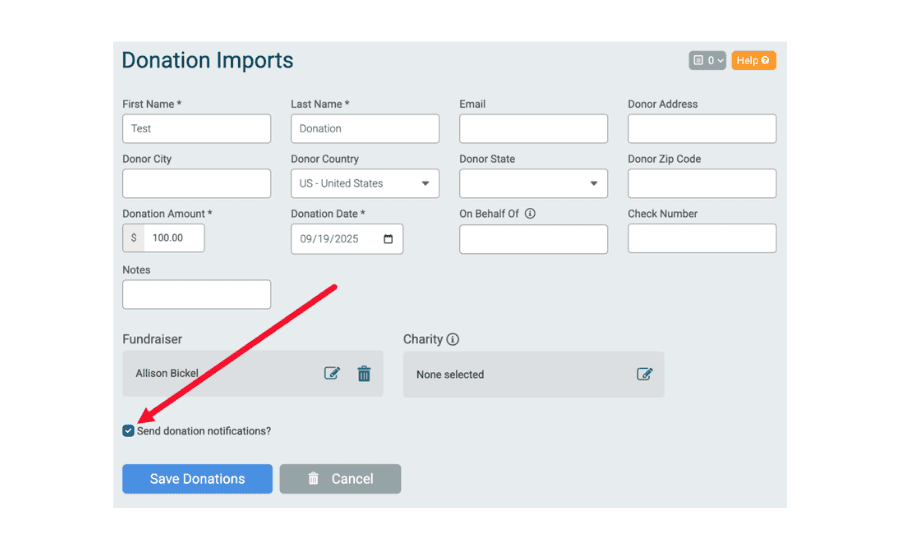Edit the selected charity
The height and width of the screenshot is (550, 900).
click(x=645, y=374)
